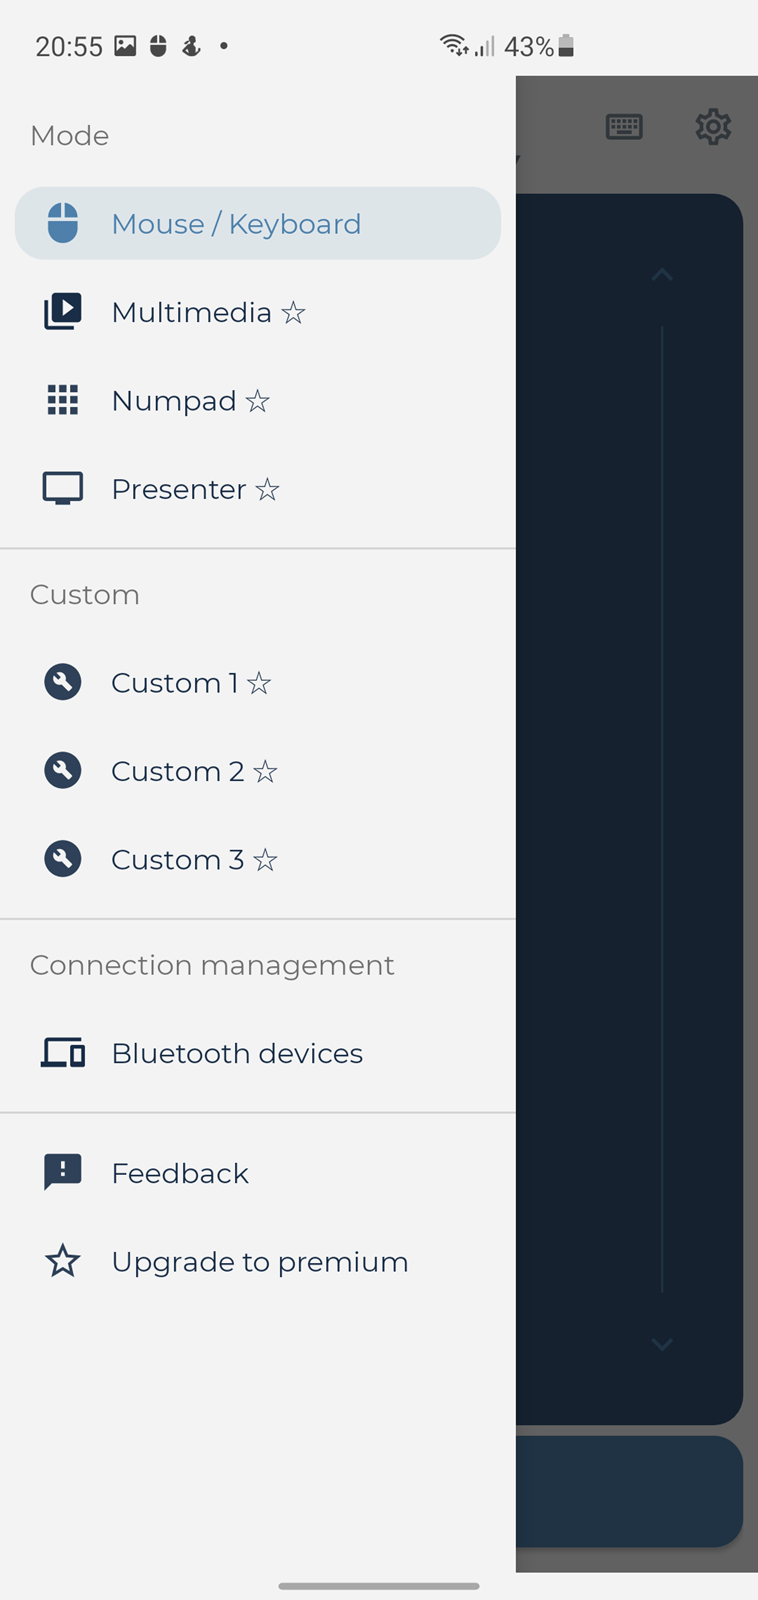Viewport: 758px width, 1600px height.
Task: Select the Mouse / Keyboard mode
Action: (236, 224)
